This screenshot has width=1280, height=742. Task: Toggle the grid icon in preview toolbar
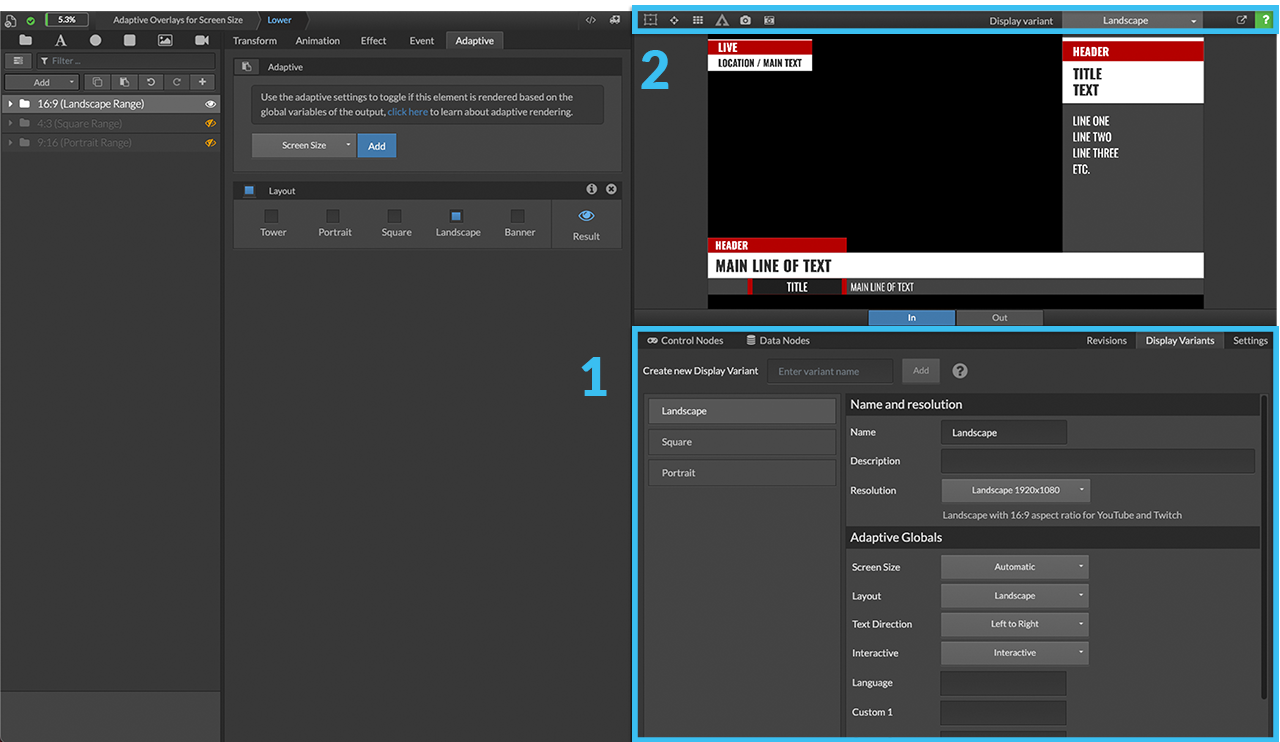698,20
